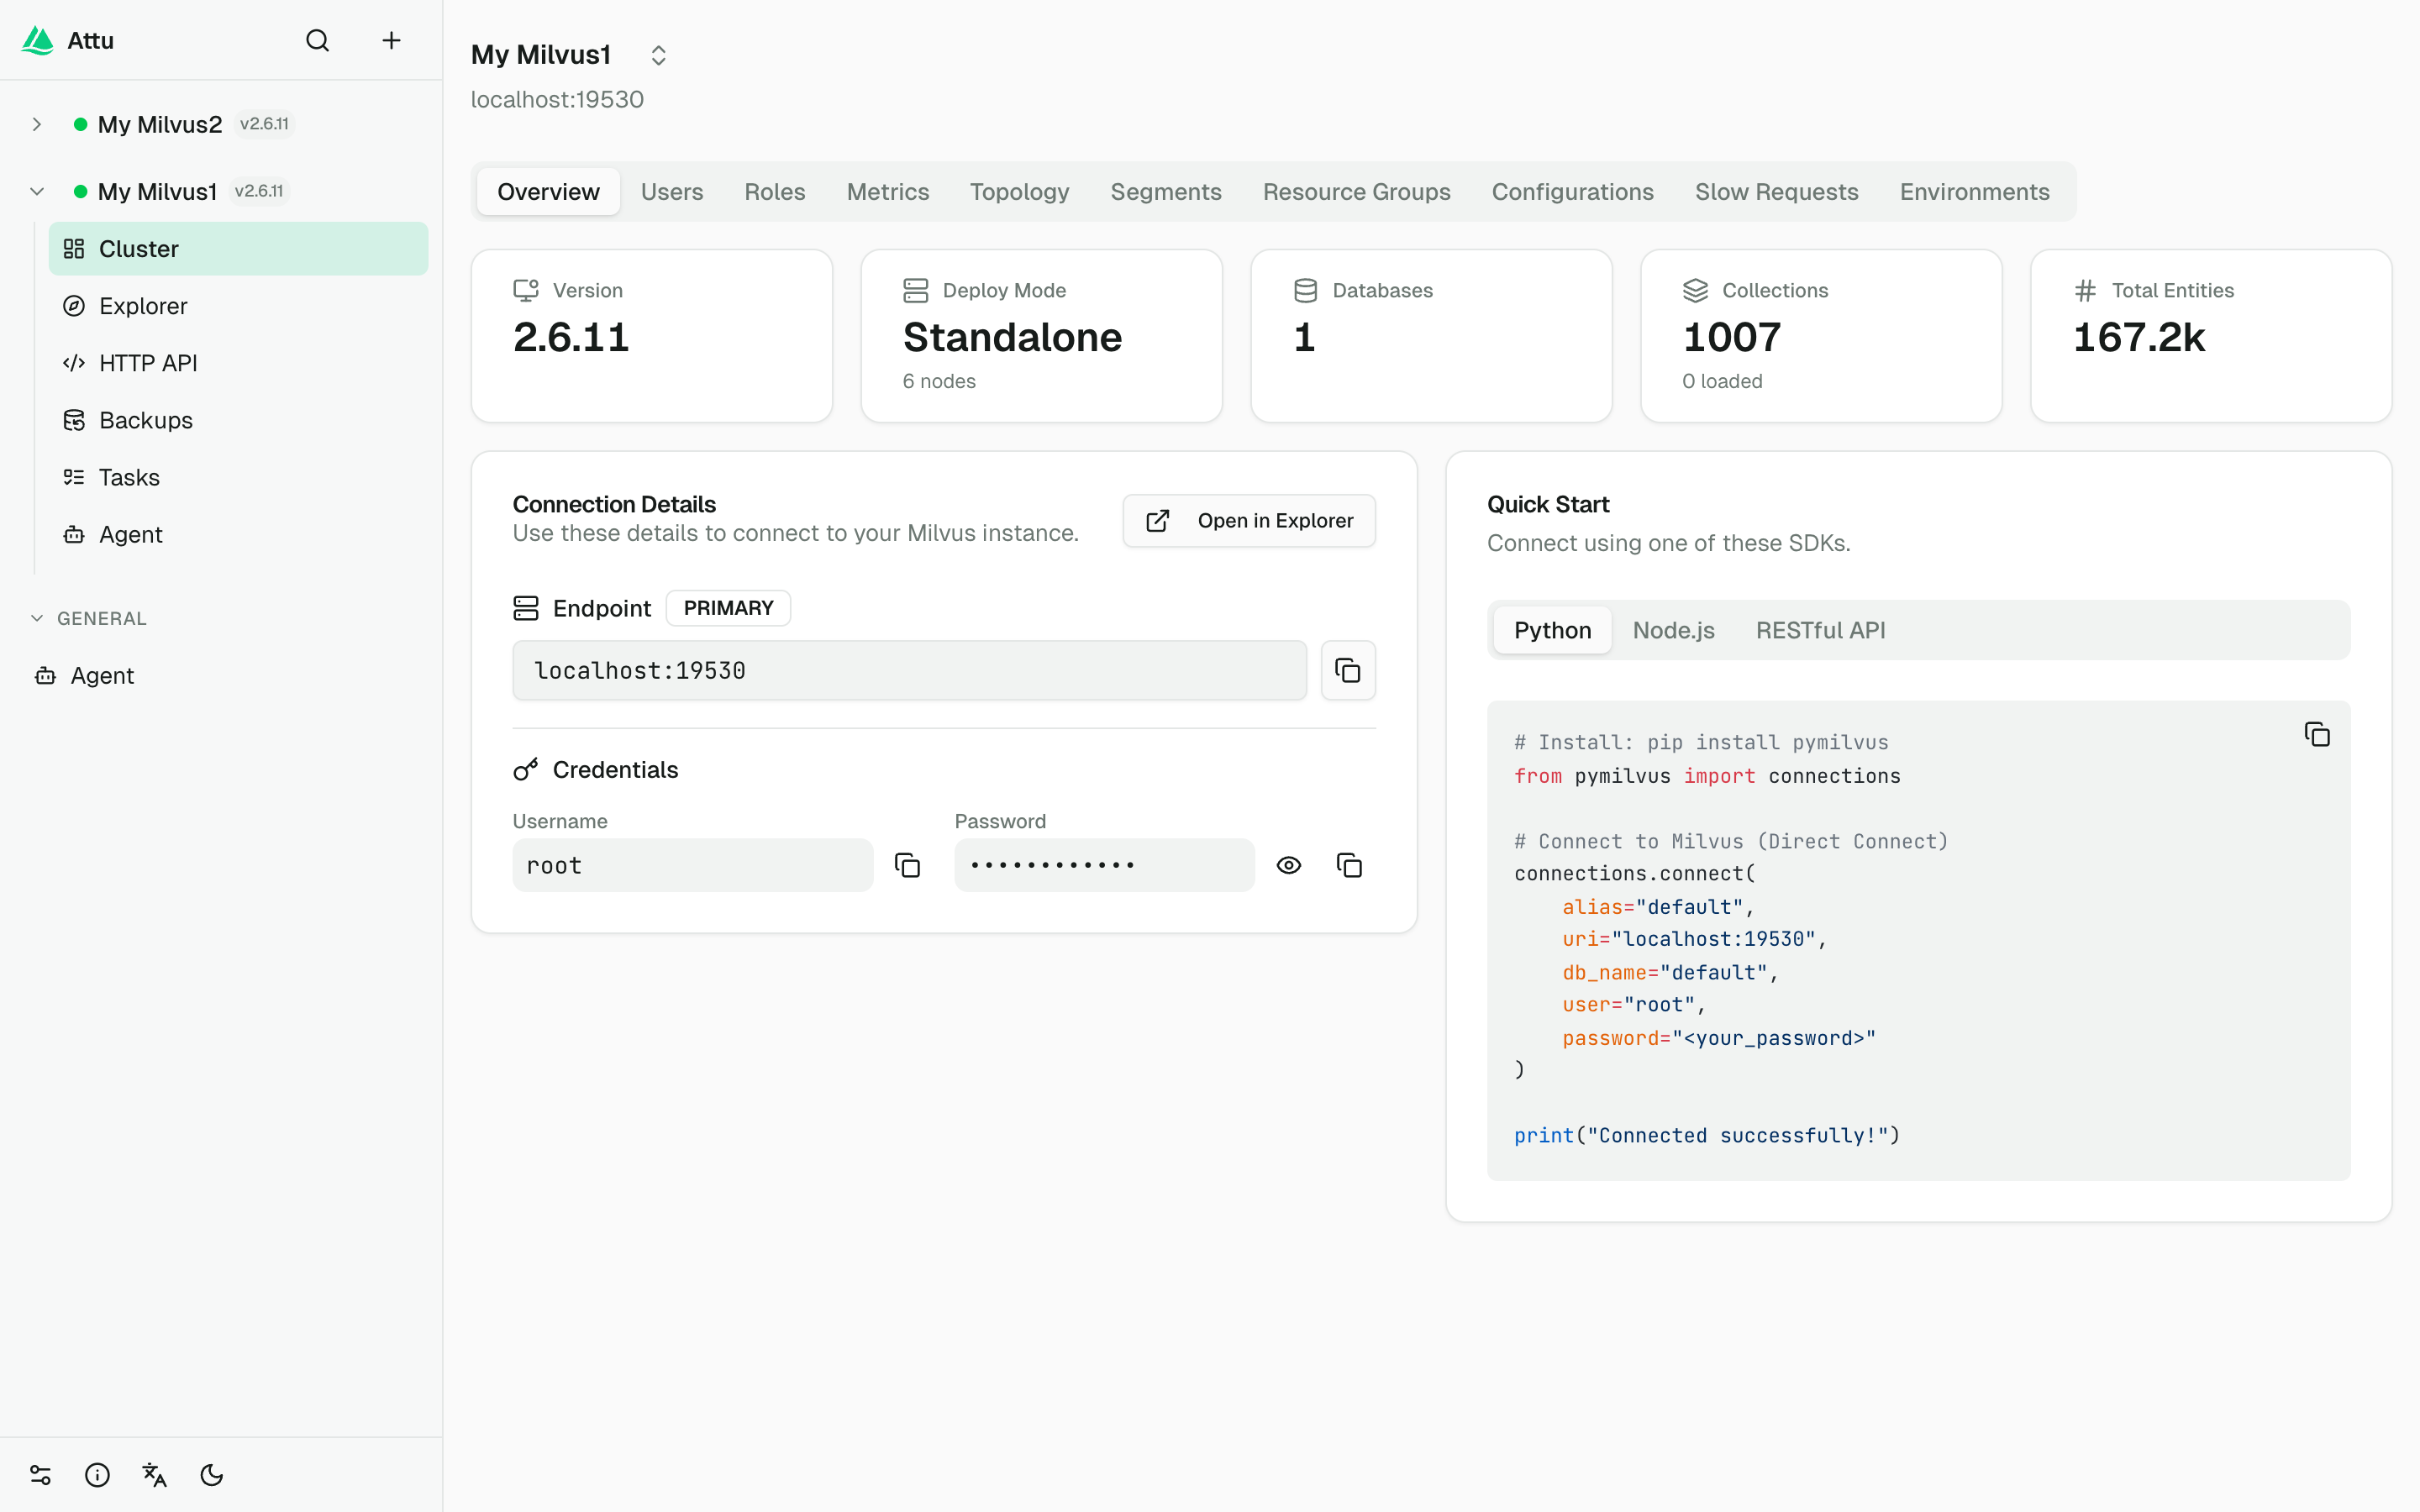
Task: Click the v2.6.11 badge beside My Milvus2
Action: 264,124
